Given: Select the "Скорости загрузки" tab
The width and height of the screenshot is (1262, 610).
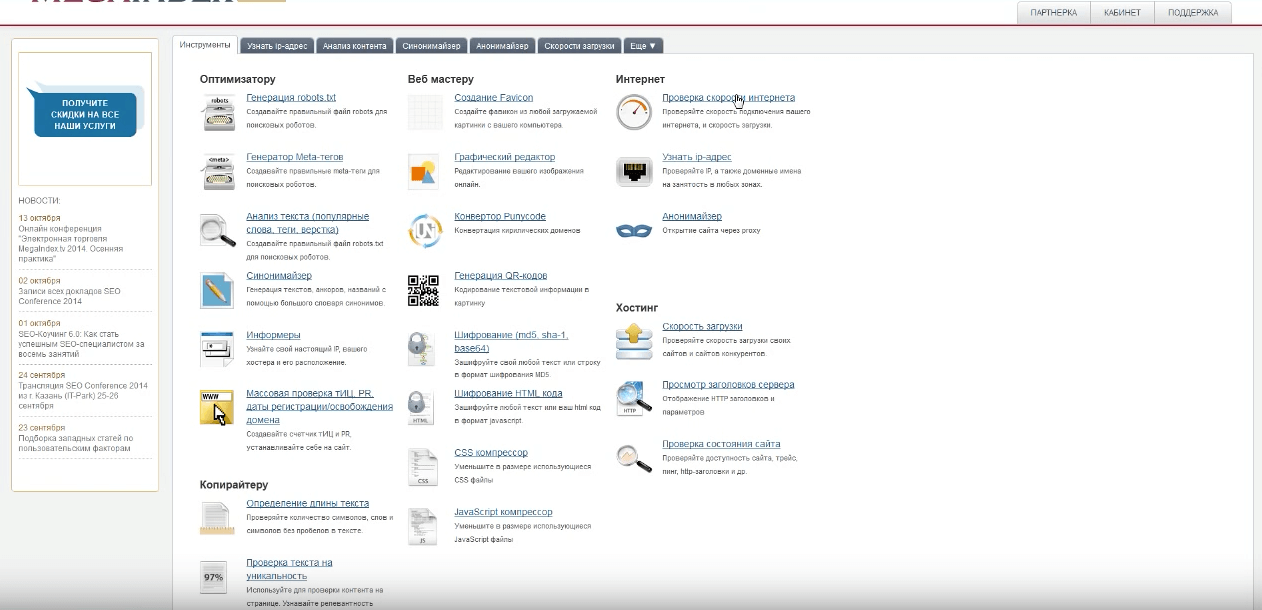Looking at the screenshot, I should pyautogui.click(x=578, y=46).
